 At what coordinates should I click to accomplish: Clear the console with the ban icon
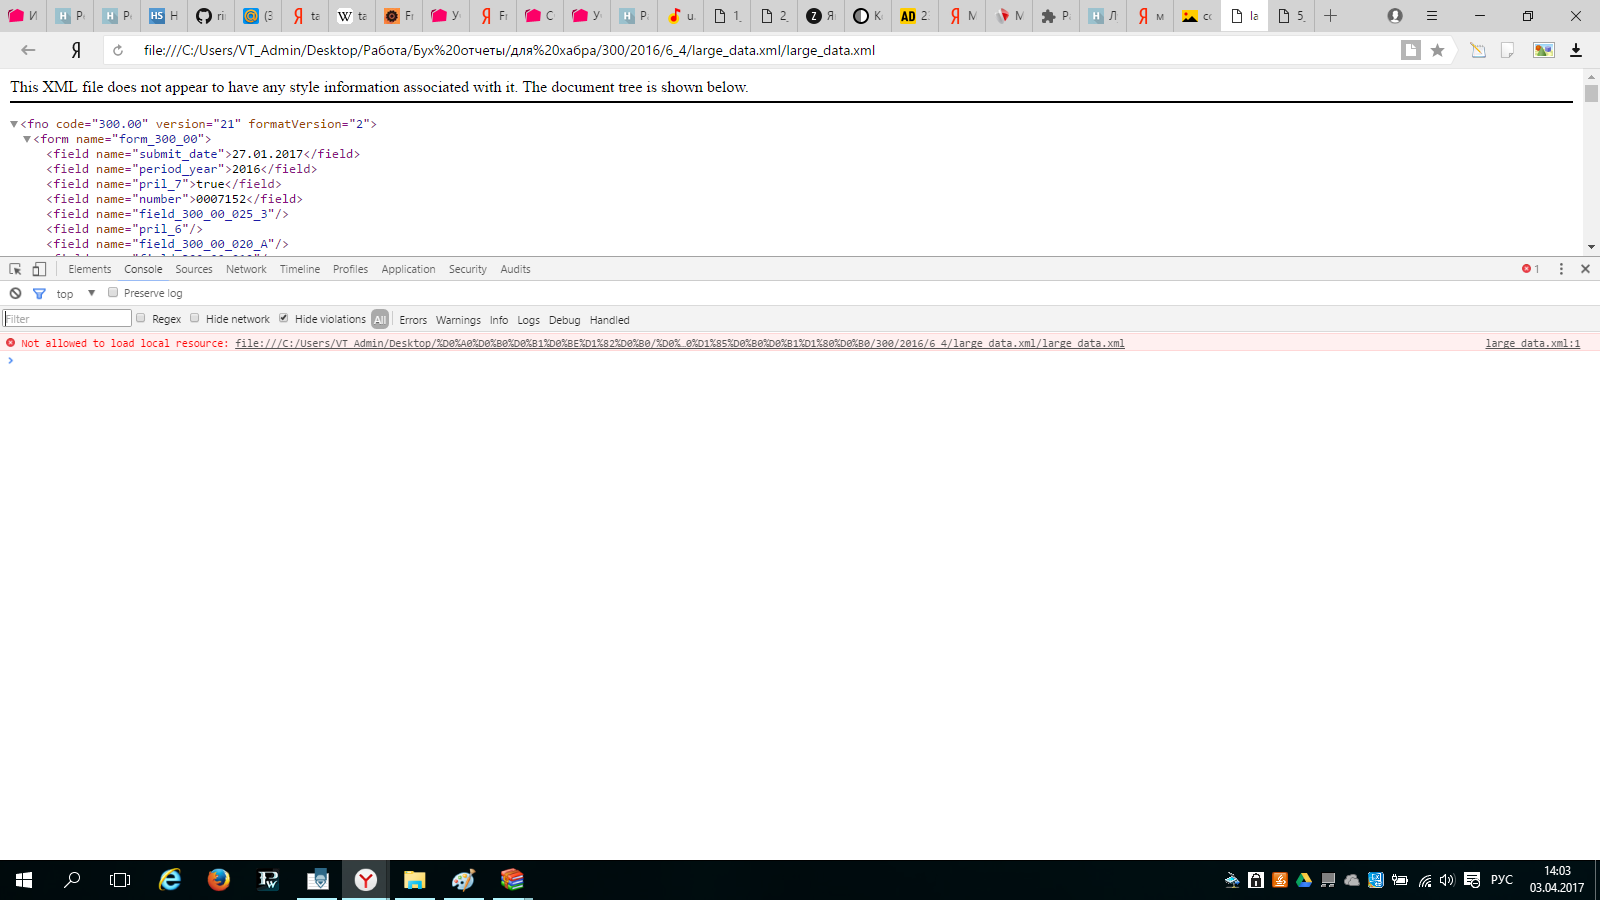click(15, 293)
